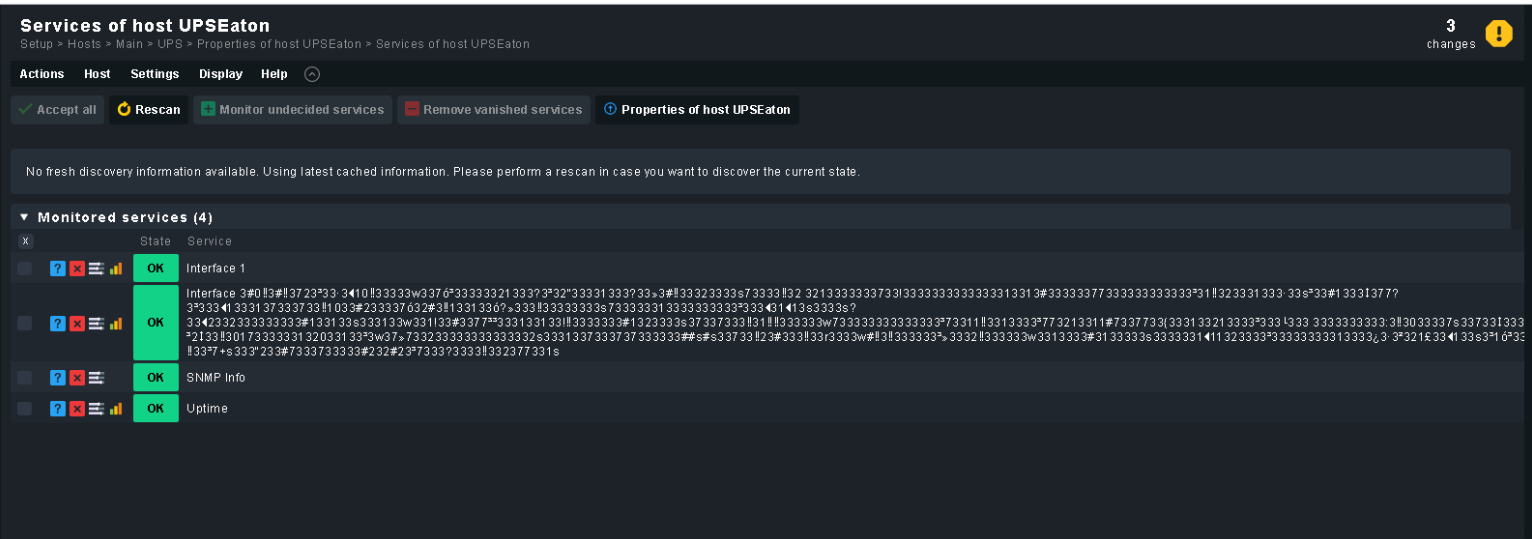Viewport: 1532px width, 539px height.
Task: Go to Properties of host UPSEaton
Action: tap(697, 110)
